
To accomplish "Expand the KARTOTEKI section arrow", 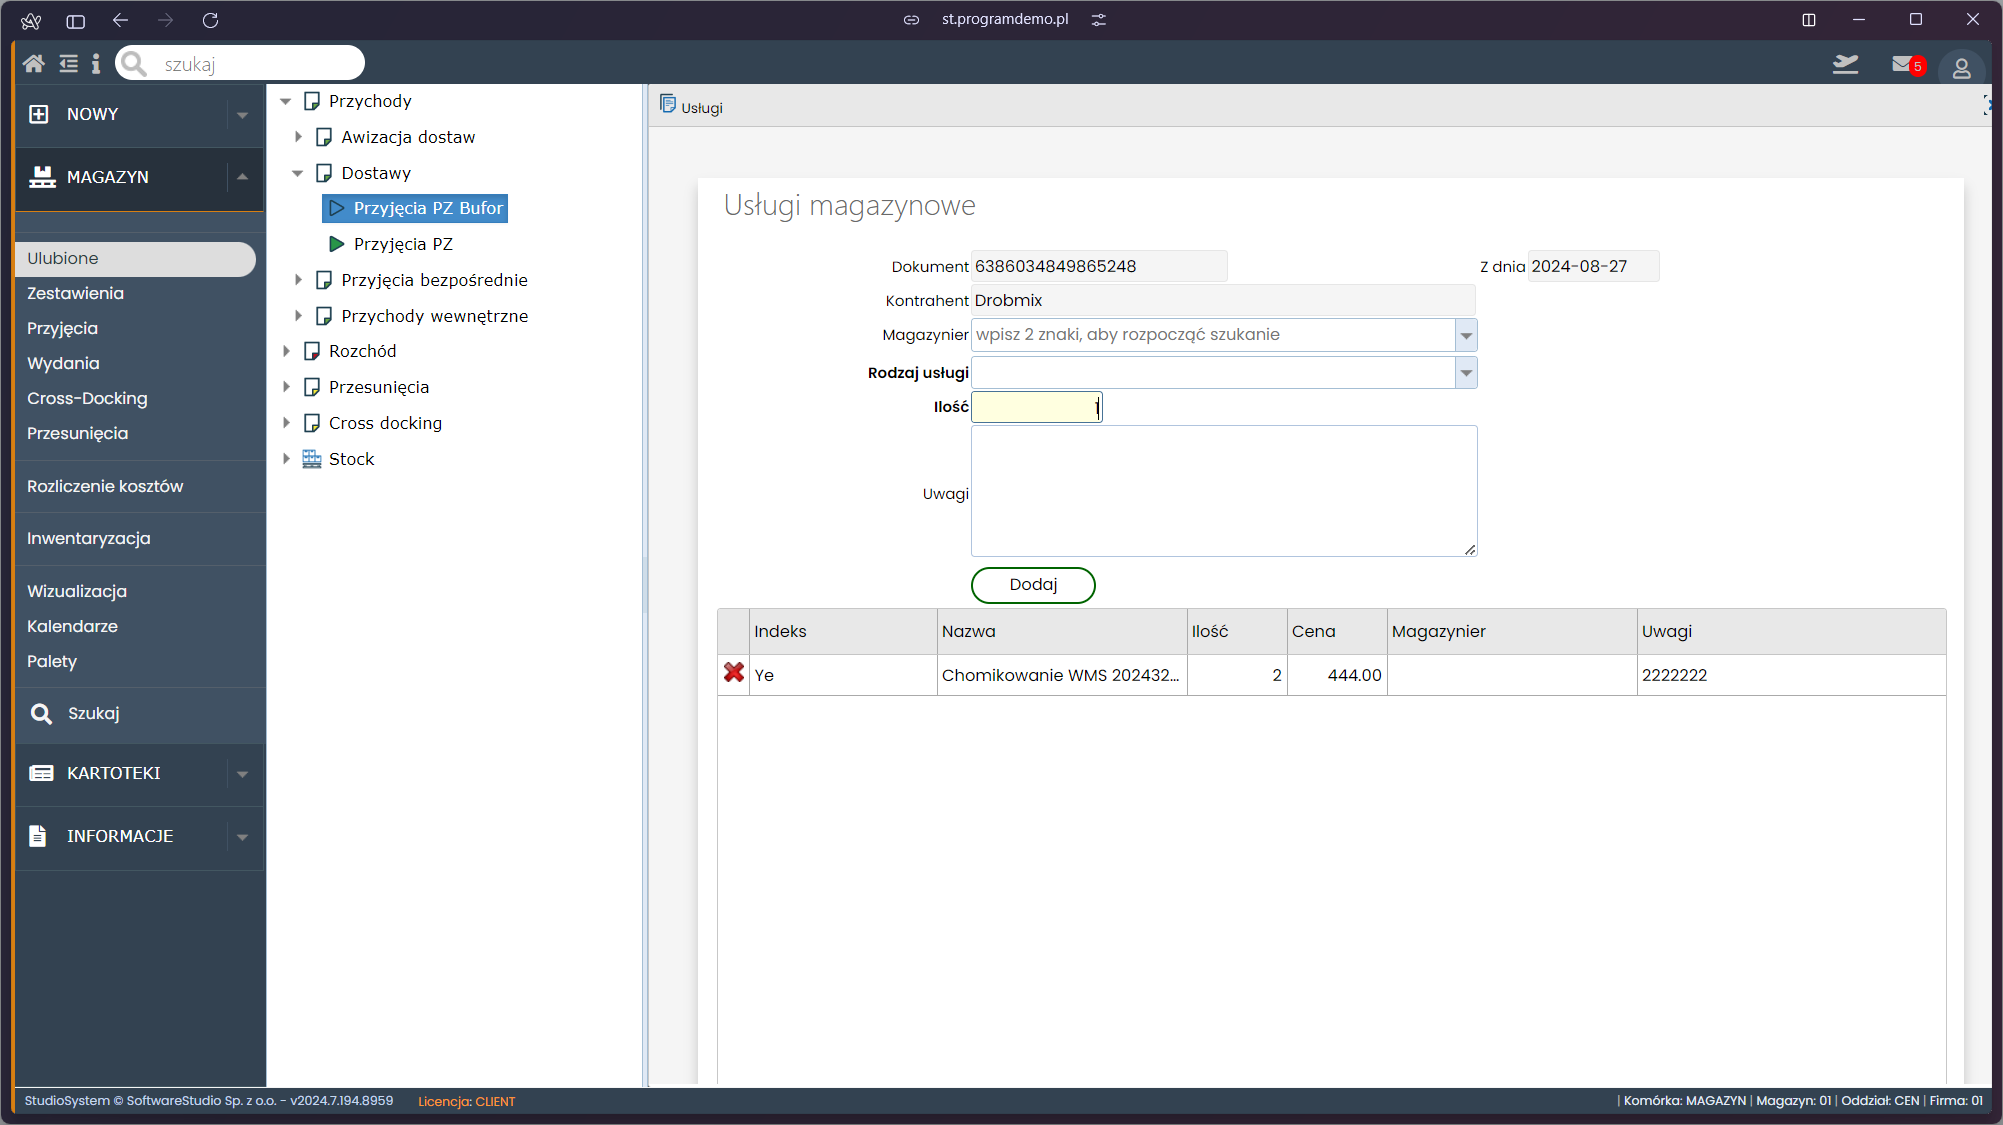I will (x=242, y=774).
